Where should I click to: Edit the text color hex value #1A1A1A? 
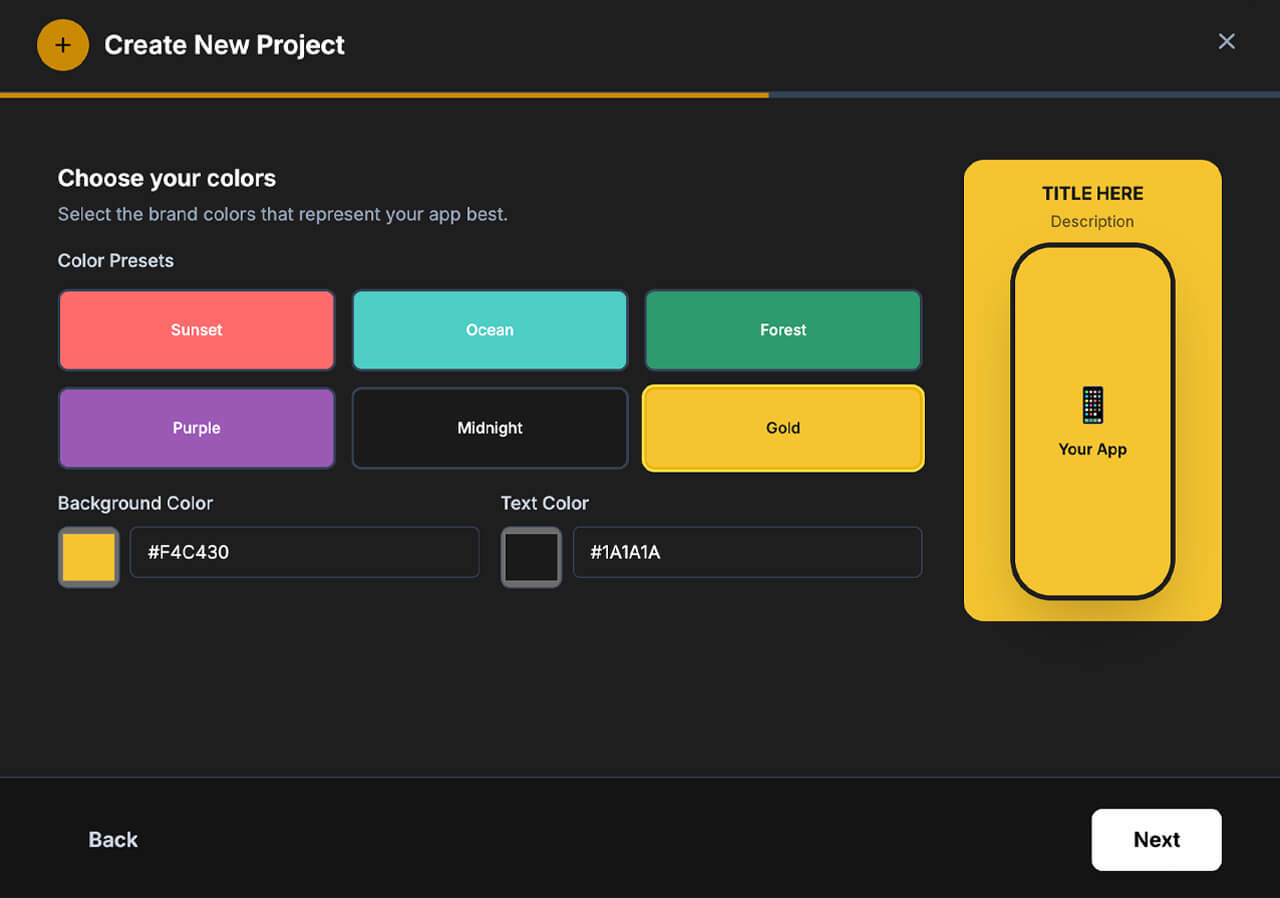[747, 552]
